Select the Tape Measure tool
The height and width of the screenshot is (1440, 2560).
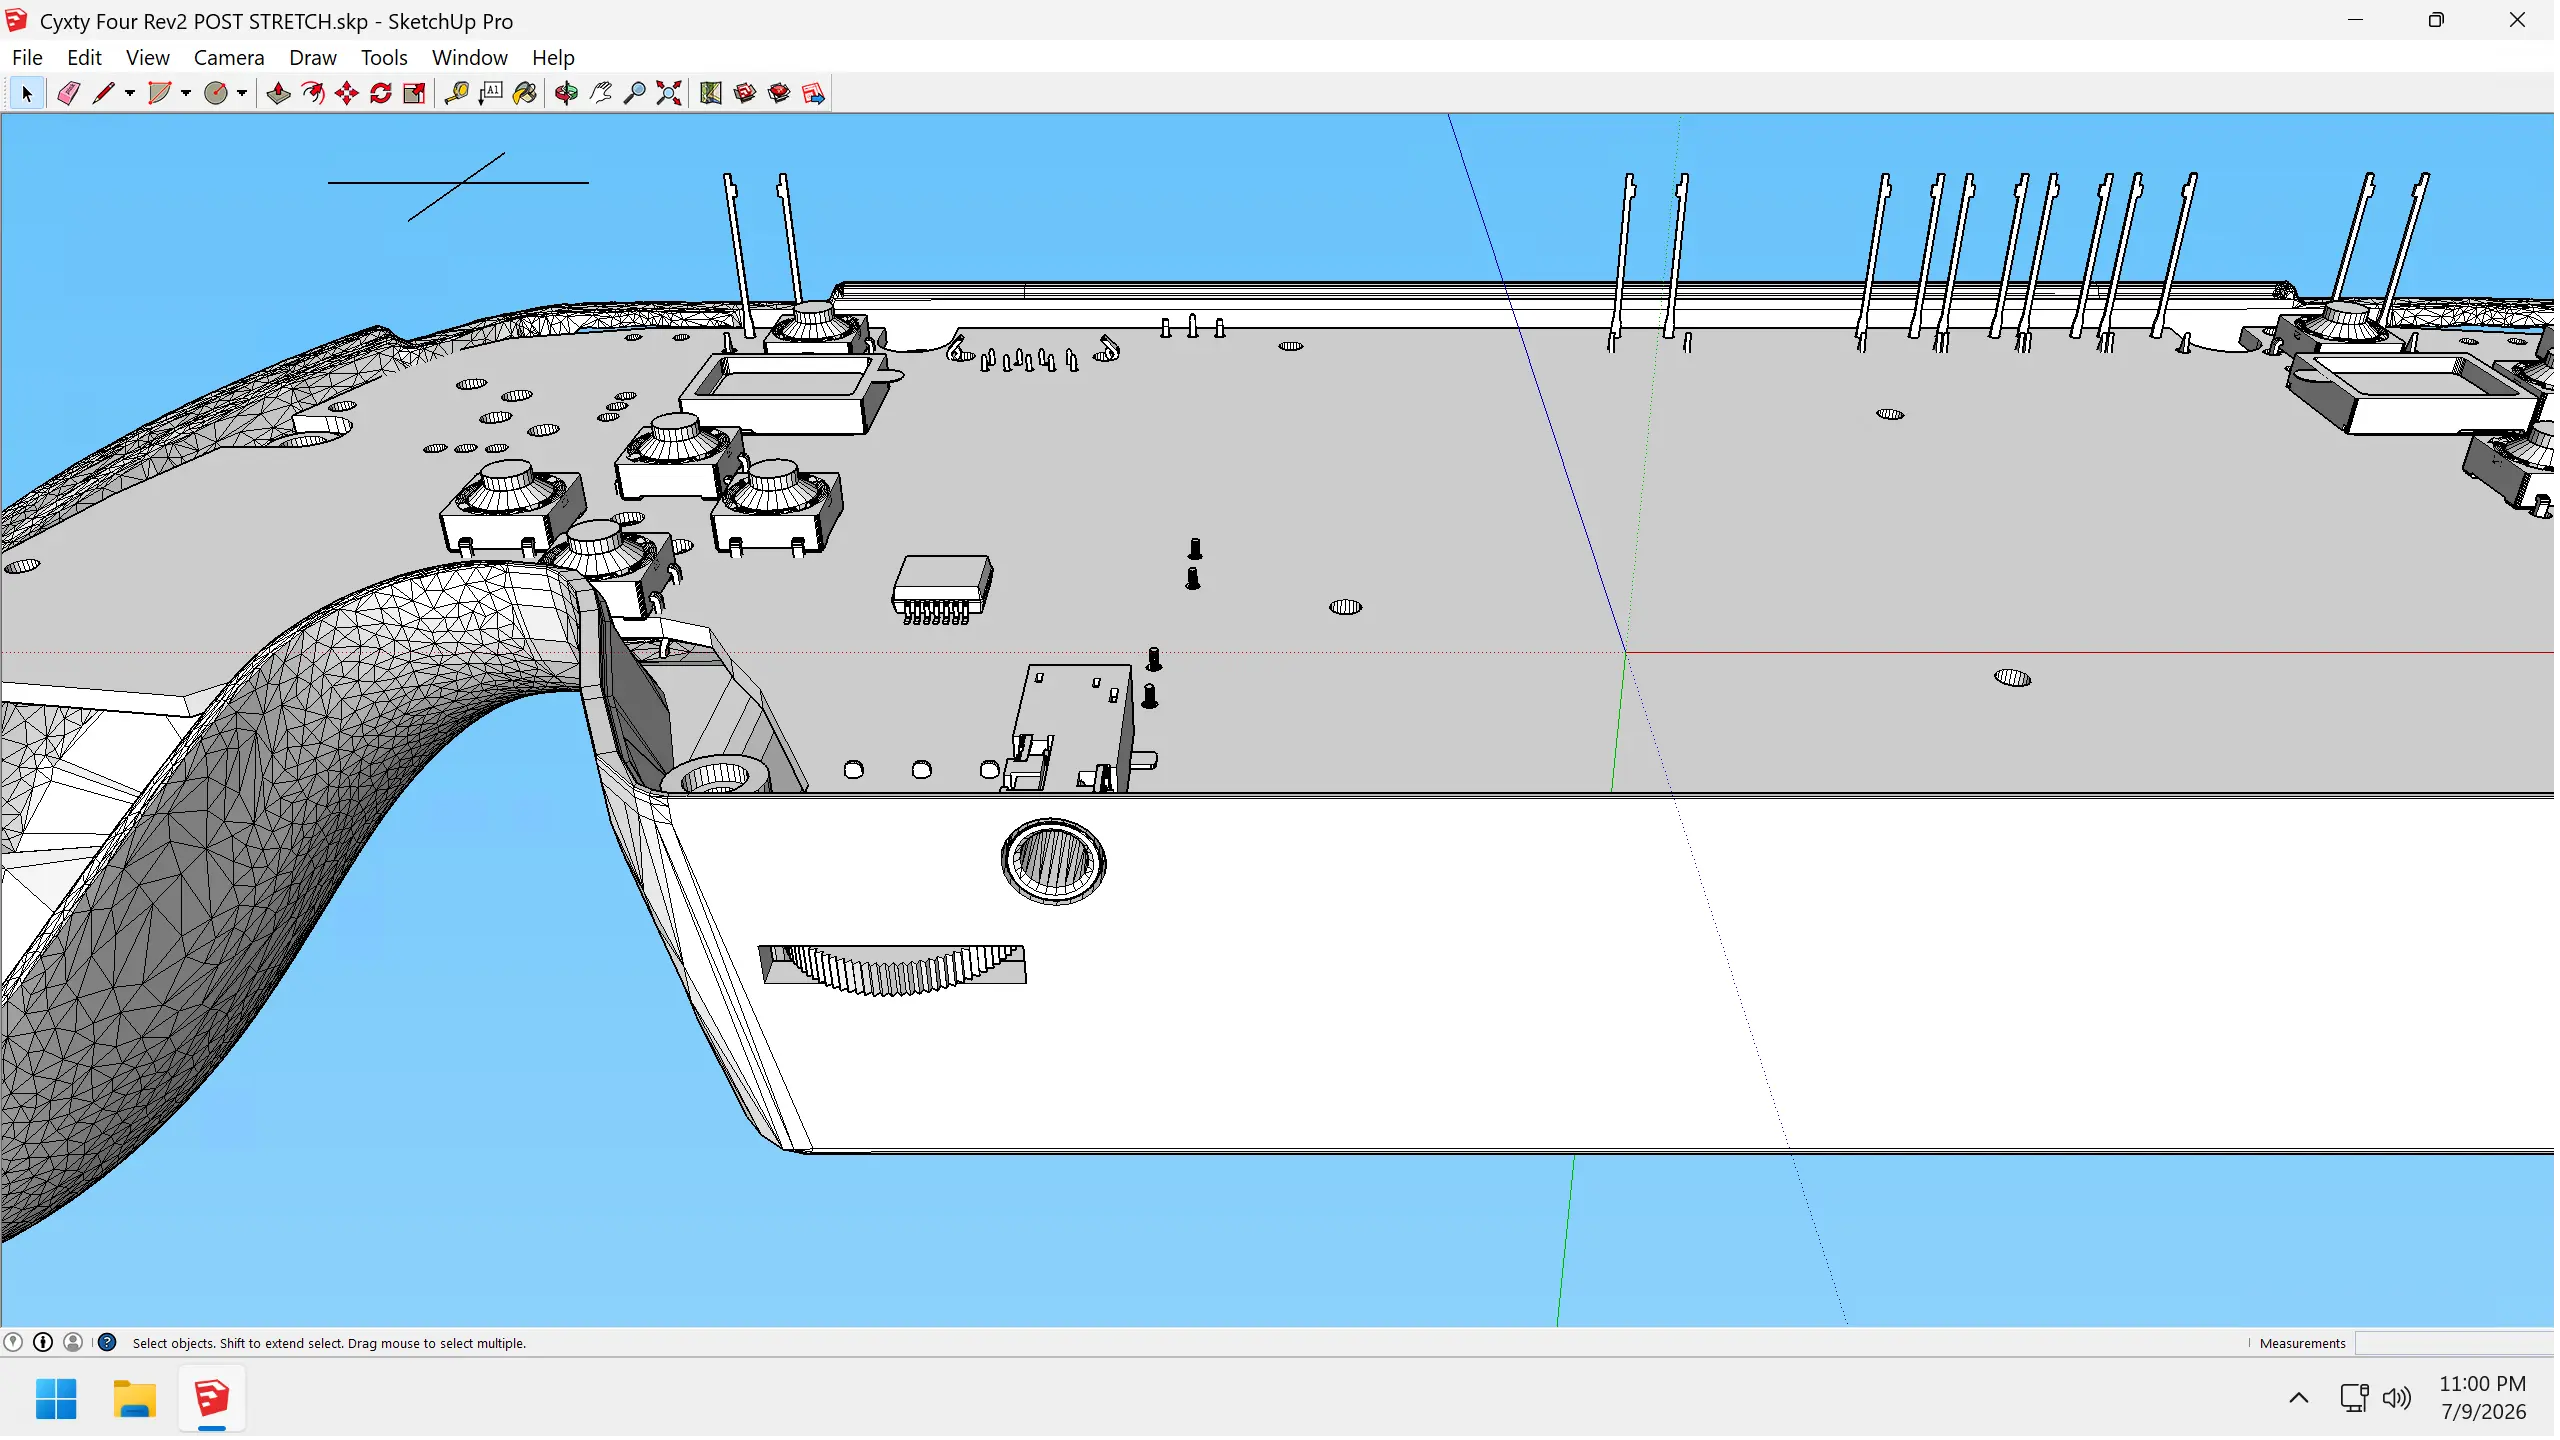(x=456, y=93)
